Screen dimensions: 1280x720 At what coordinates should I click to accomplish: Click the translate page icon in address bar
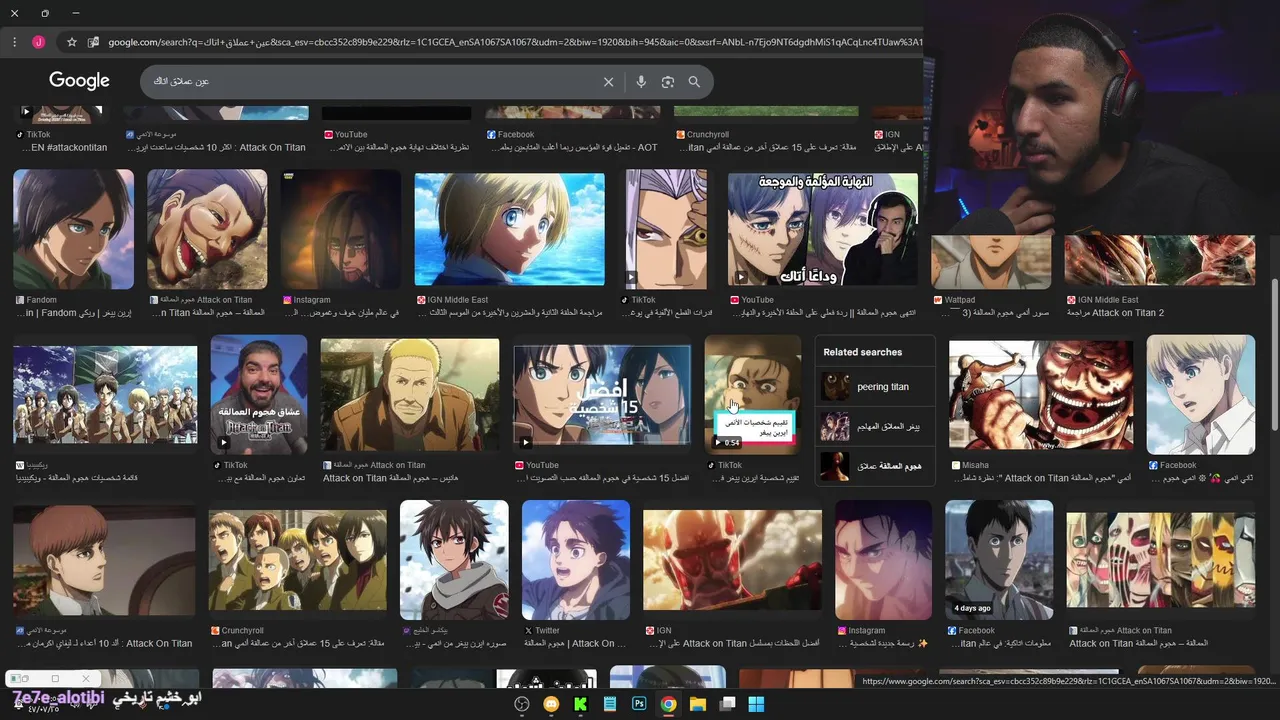(x=93, y=42)
